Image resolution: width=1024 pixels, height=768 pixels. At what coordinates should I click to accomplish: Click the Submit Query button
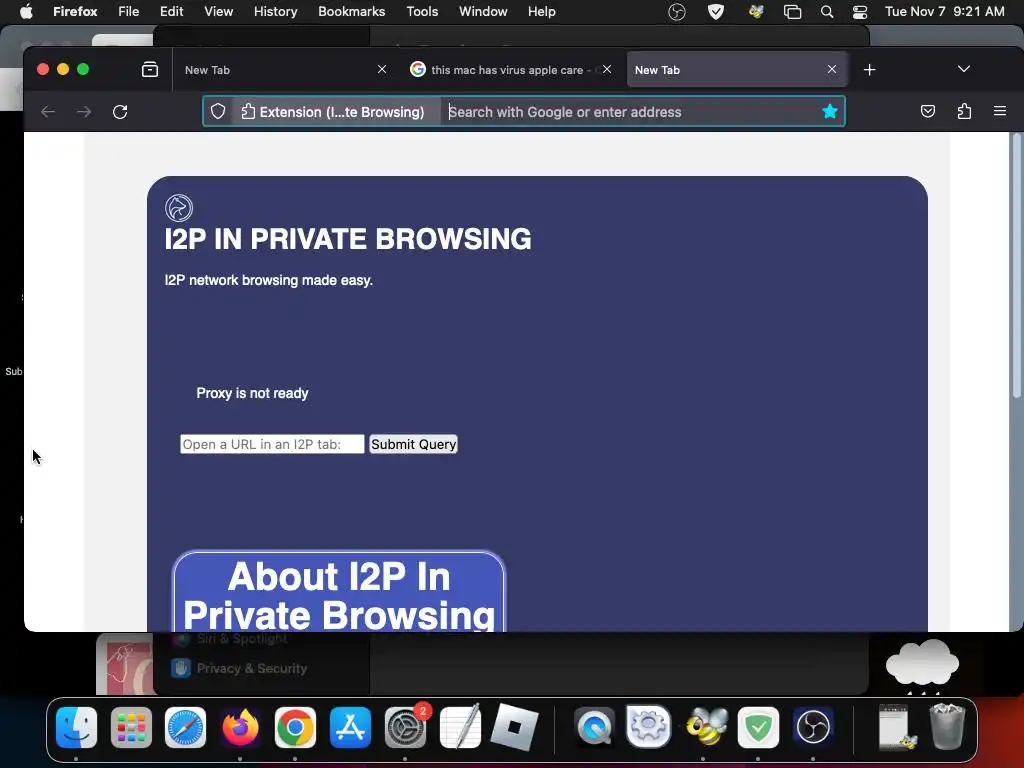(413, 444)
